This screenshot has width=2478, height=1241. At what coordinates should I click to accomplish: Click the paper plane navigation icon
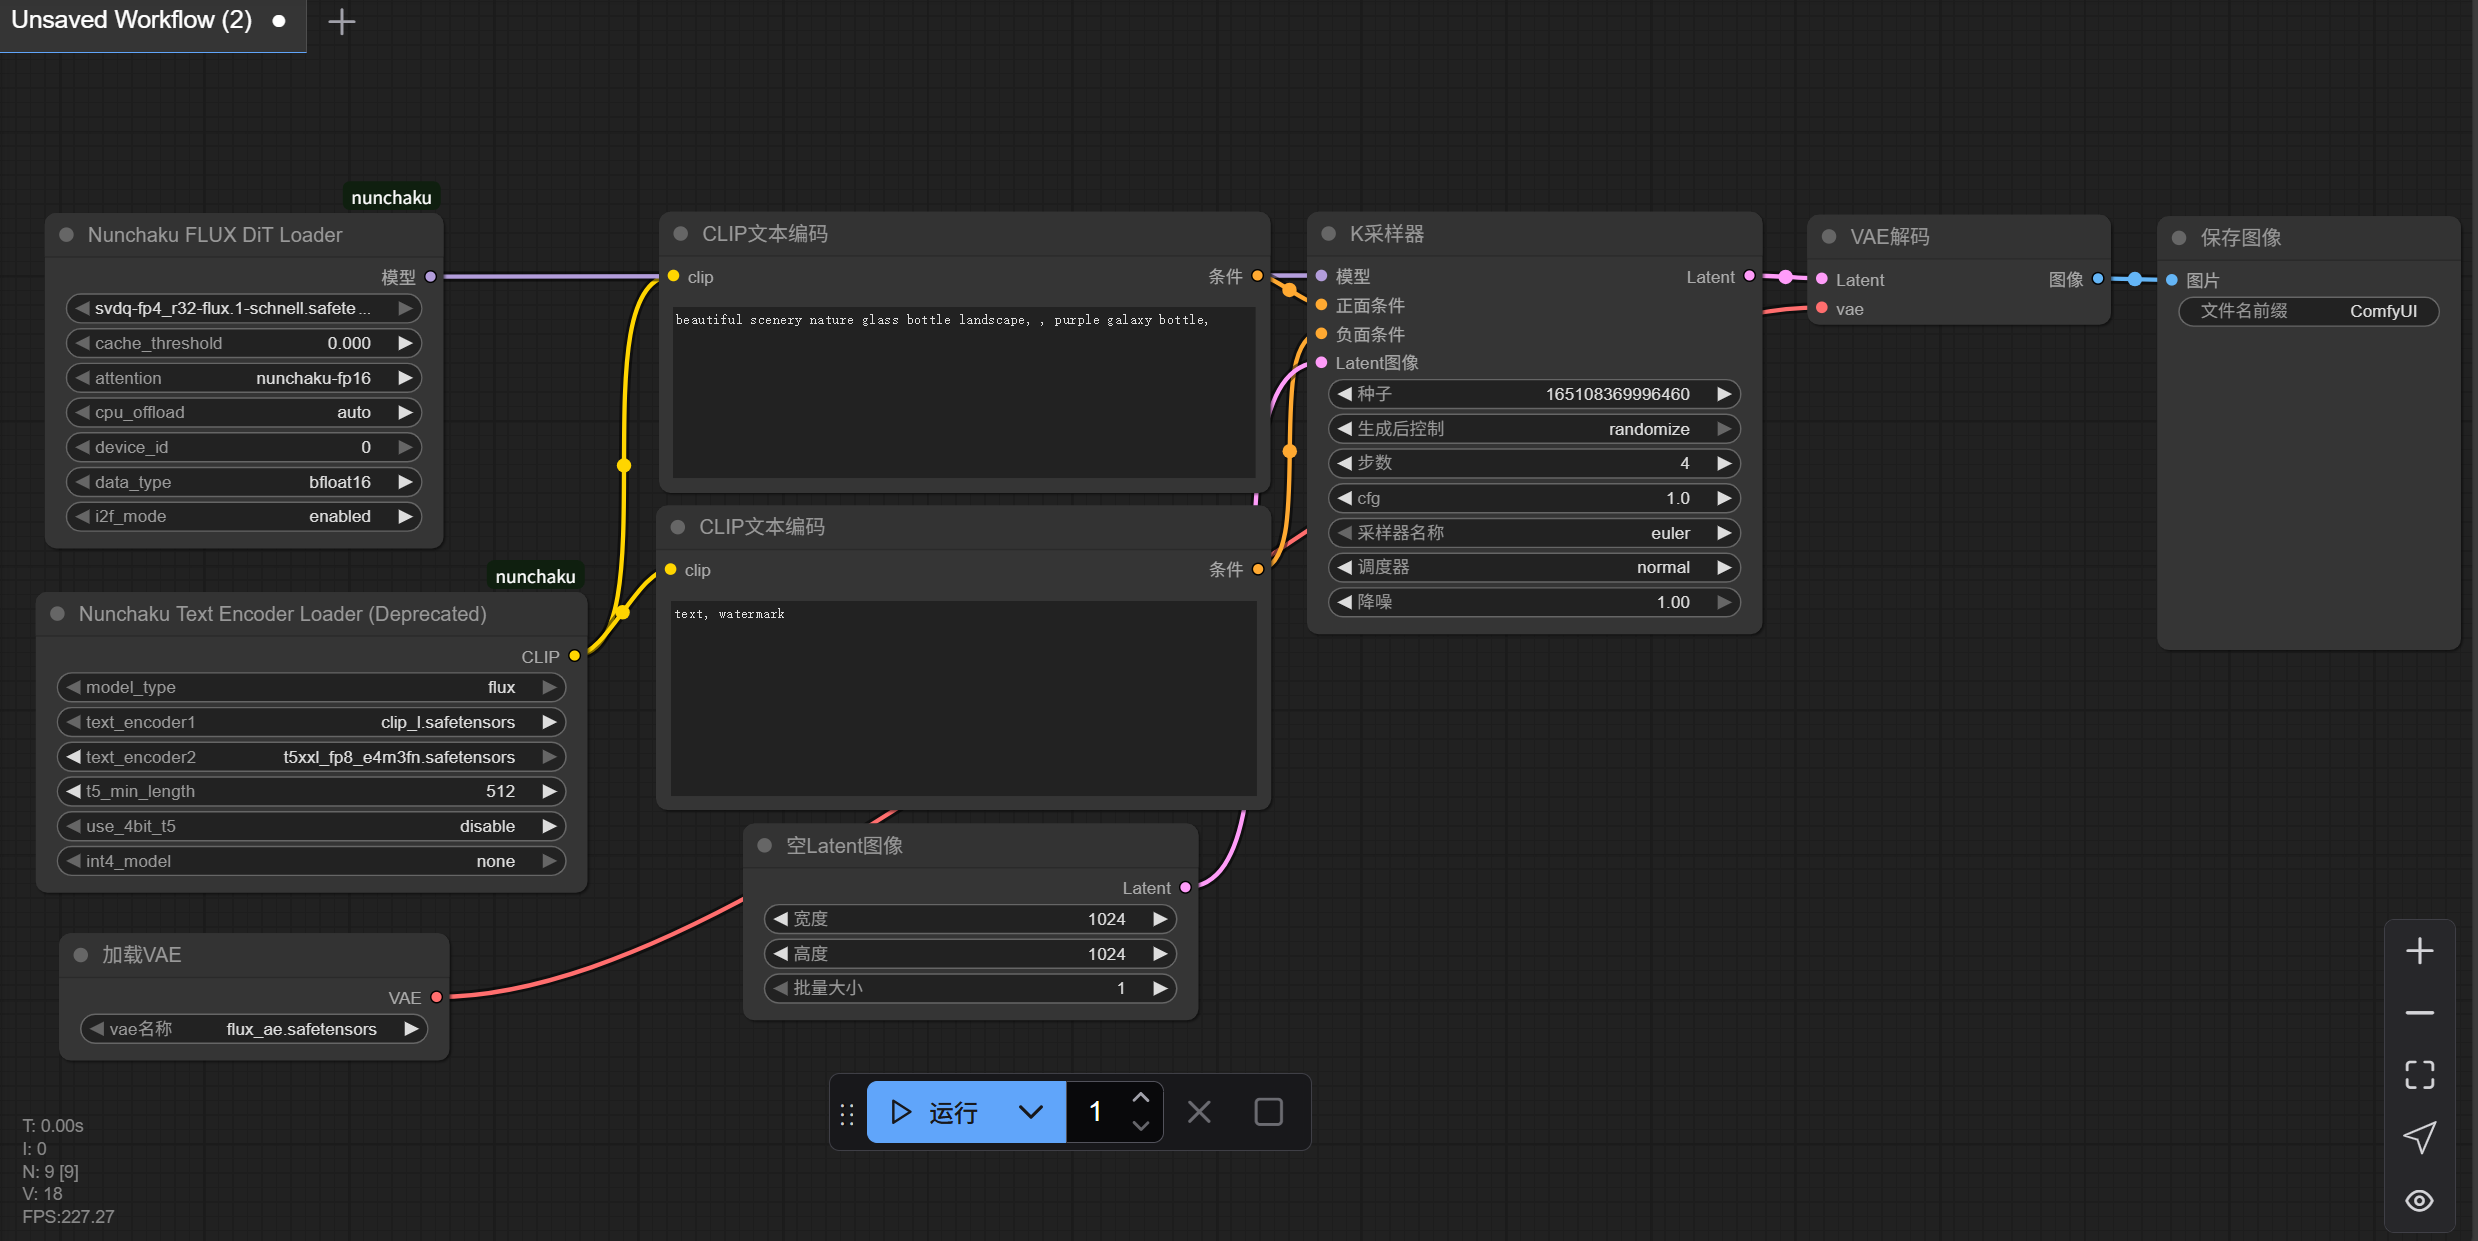point(2419,1137)
